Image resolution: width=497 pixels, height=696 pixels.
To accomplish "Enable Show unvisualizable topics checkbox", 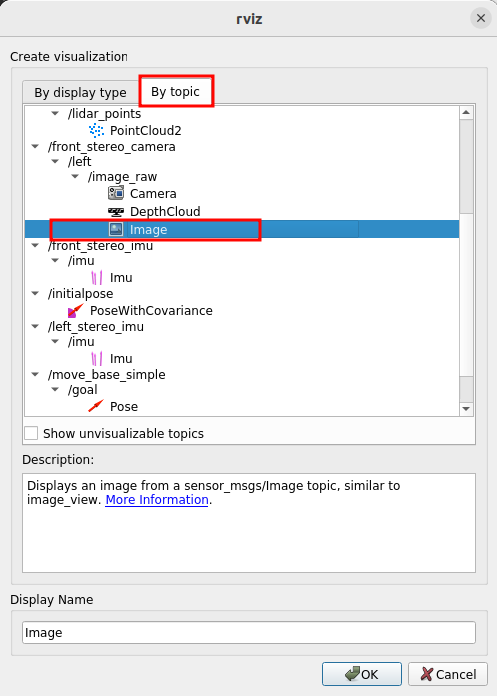I will click(x=31, y=433).
